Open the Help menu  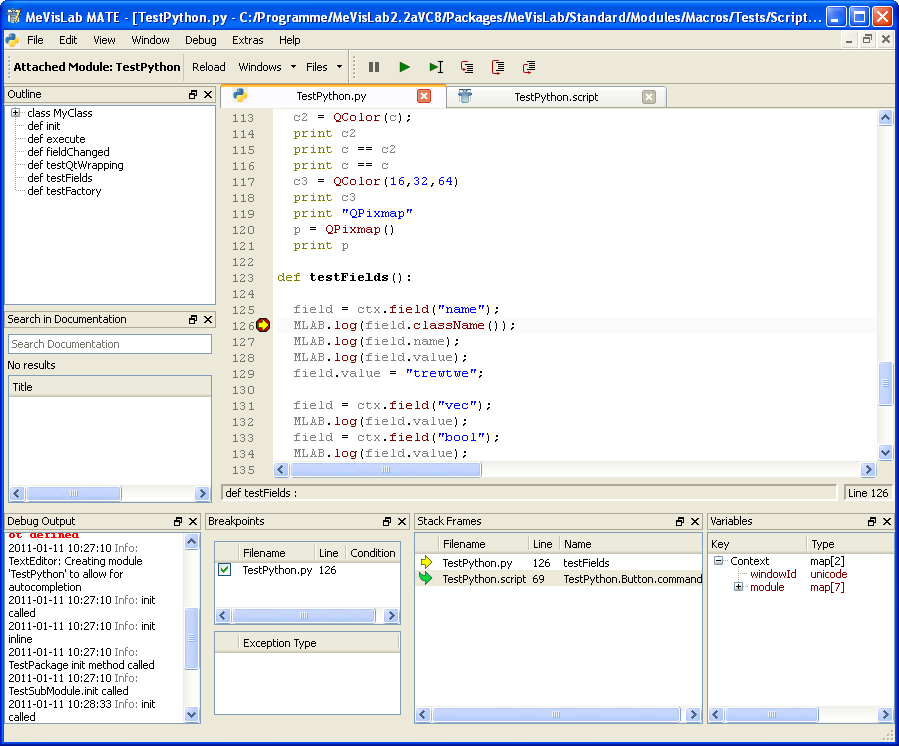pyautogui.click(x=290, y=40)
